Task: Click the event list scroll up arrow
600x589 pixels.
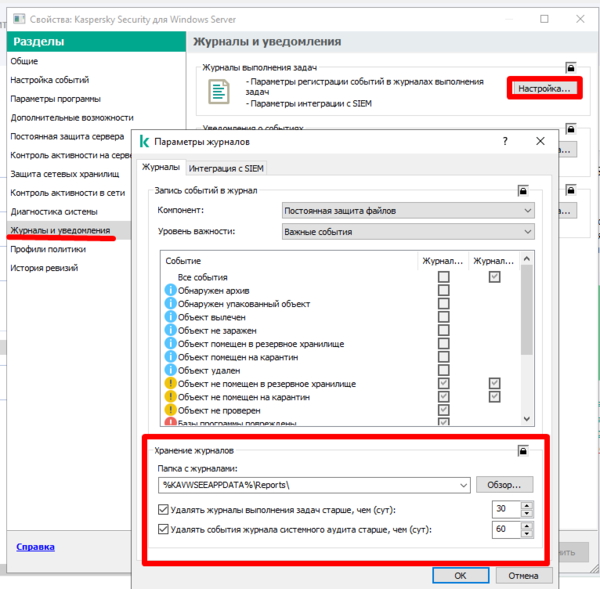Action: pos(527,259)
